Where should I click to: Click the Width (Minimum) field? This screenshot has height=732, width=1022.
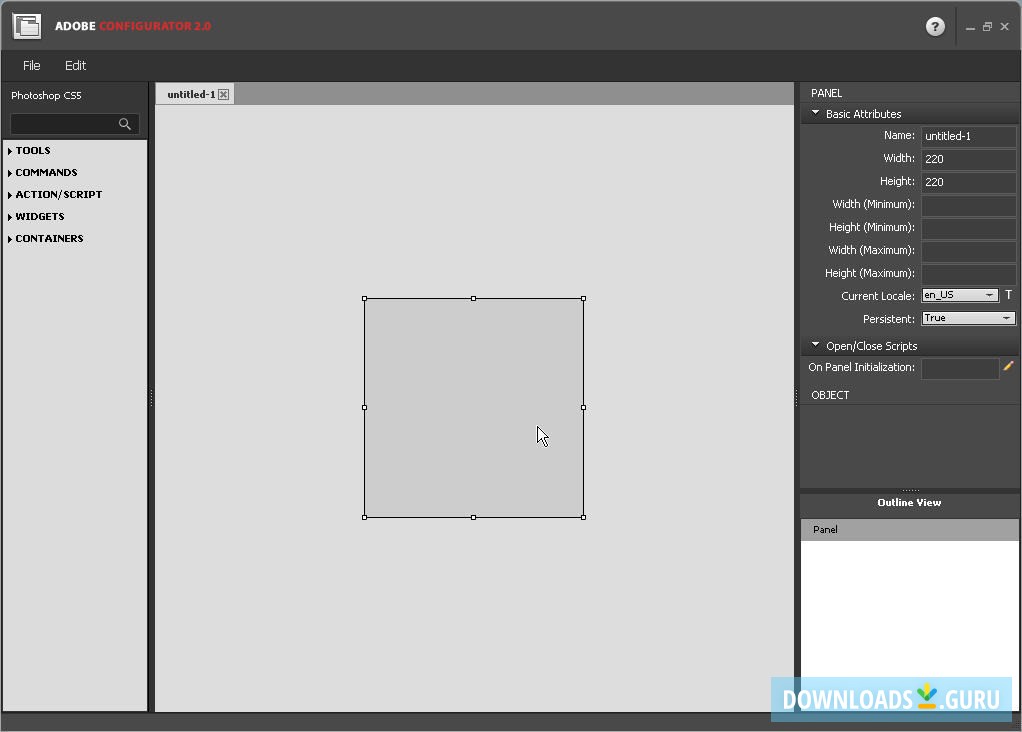[x=968, y=205]
